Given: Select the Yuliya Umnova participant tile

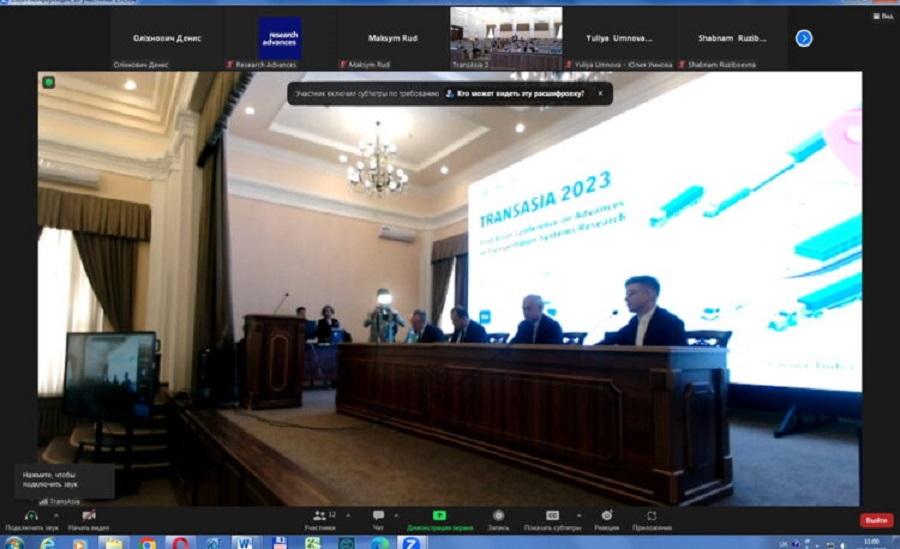Looking at the screenshot, I should (x=619, y=39).
